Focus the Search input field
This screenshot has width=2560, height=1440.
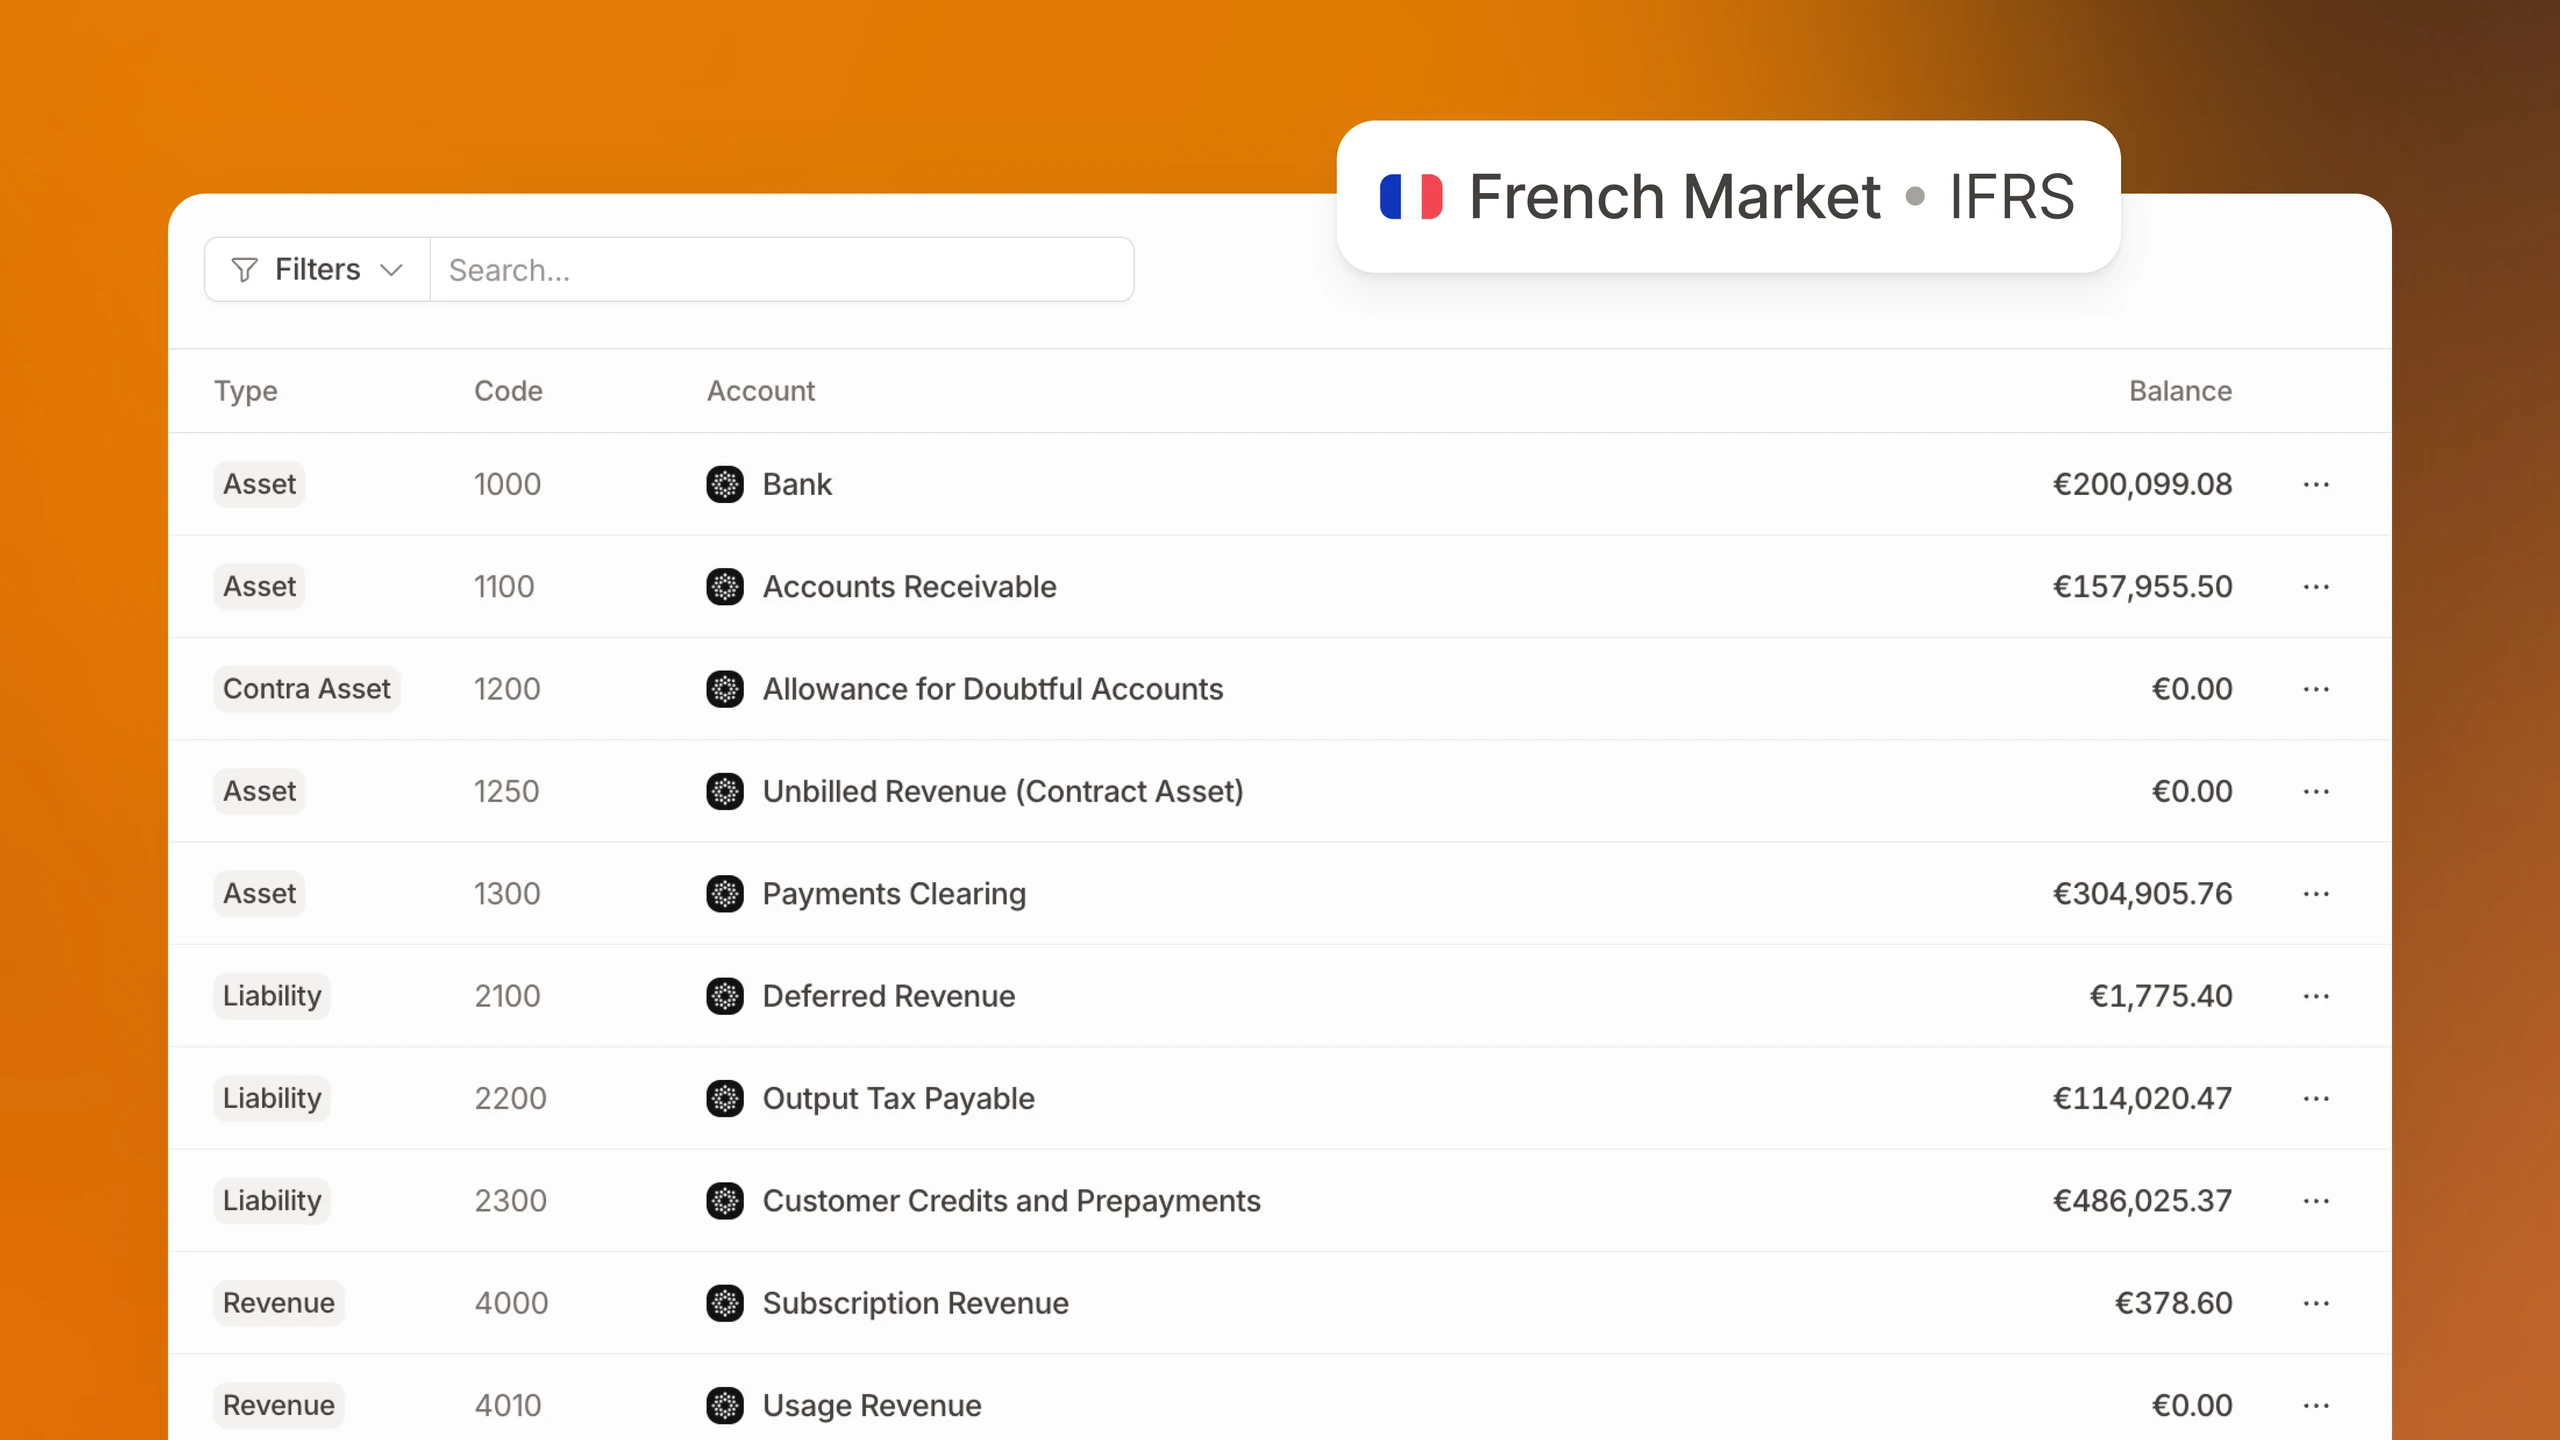782,270
